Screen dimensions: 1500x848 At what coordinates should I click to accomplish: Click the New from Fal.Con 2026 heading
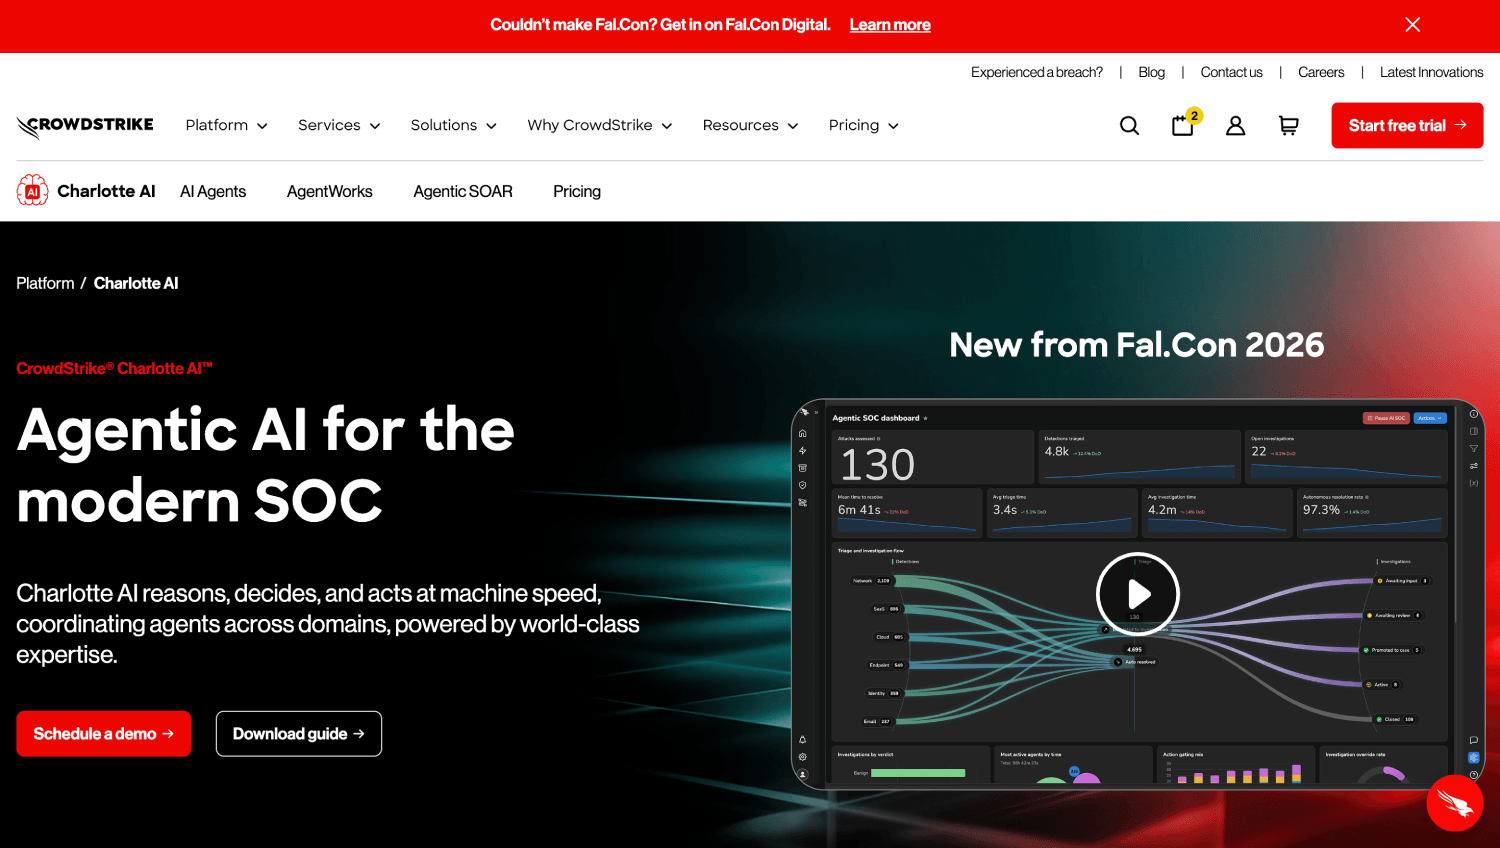[1137, 345]
